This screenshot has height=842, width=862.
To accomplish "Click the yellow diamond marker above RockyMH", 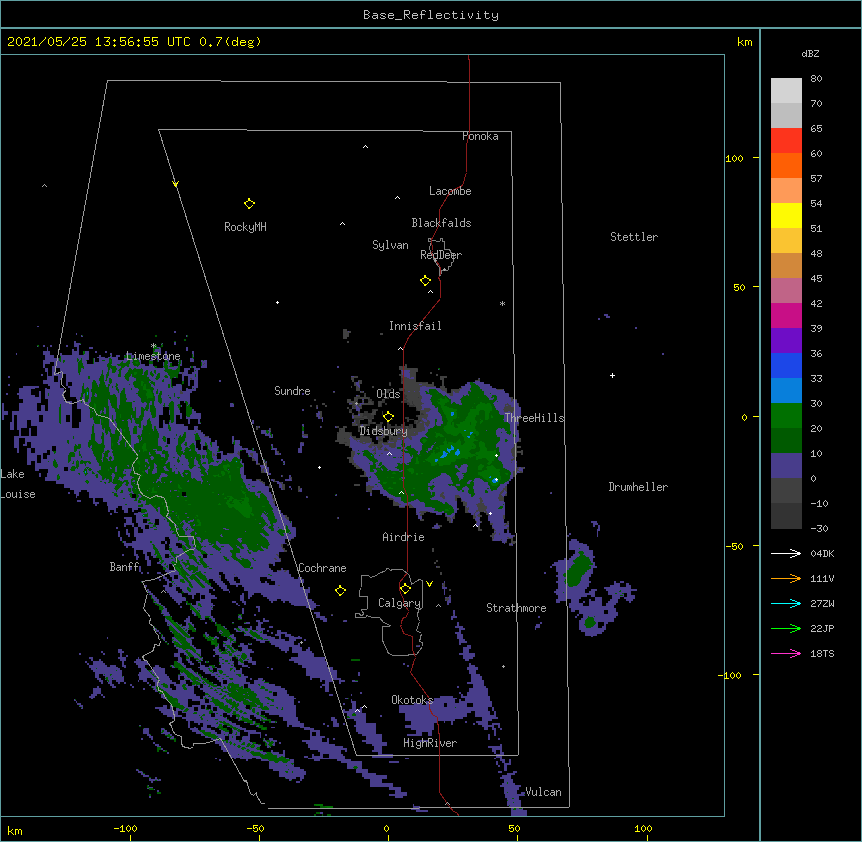I will click(249, 204).
